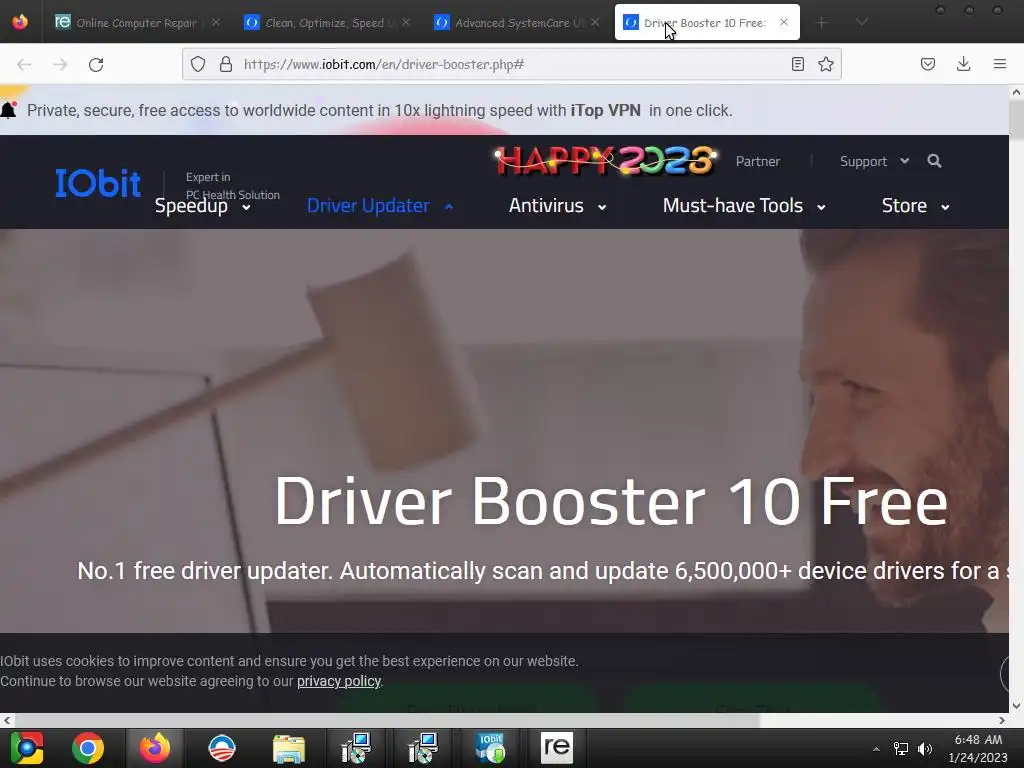Open the Save to Pocket icon
1024x768 pixels.
pos(928,64)
